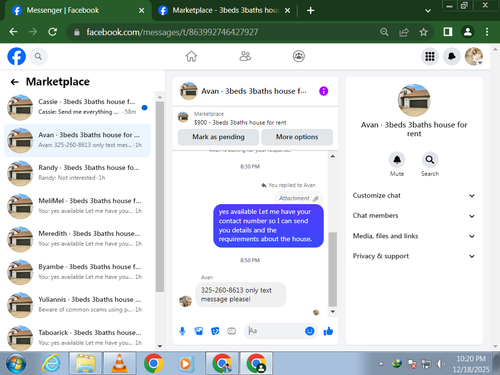Send a thumbs-up like
The height and width of the screenshot is (375, 500).
[328, 331]
